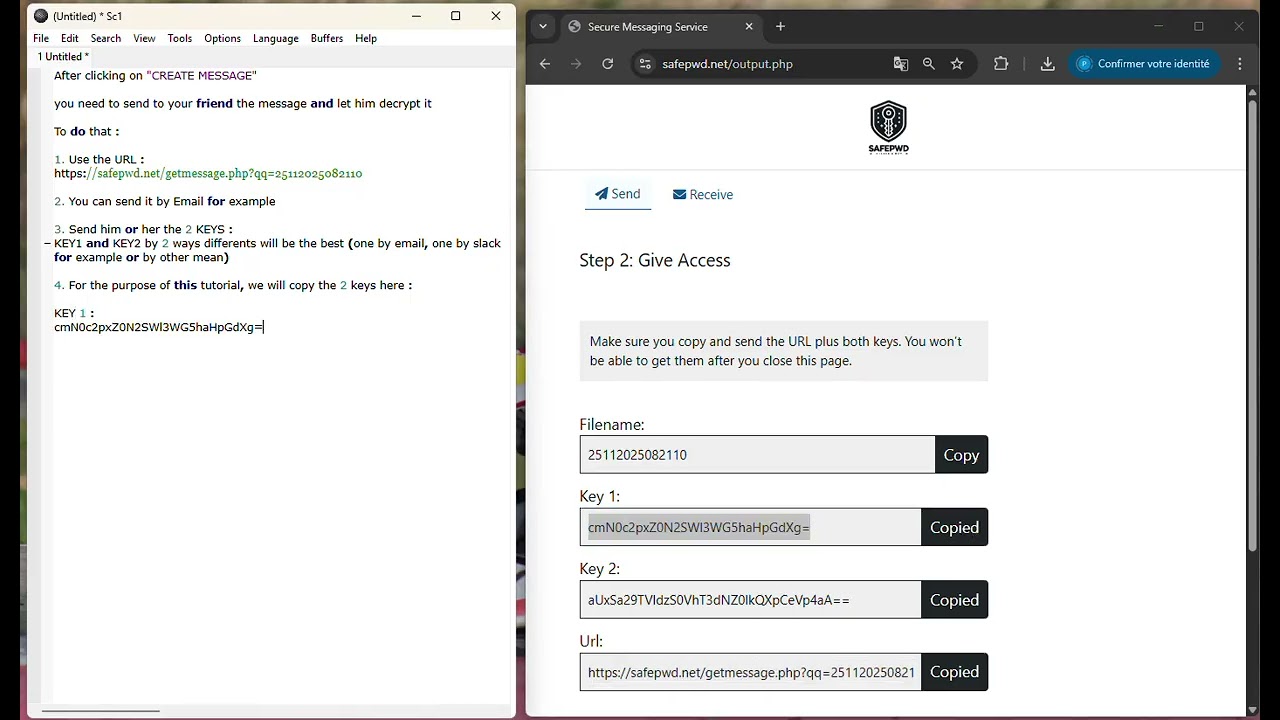1280x720 pixels.
Task: Expand the tab search chevron
Action: click(x=543, y=27)
